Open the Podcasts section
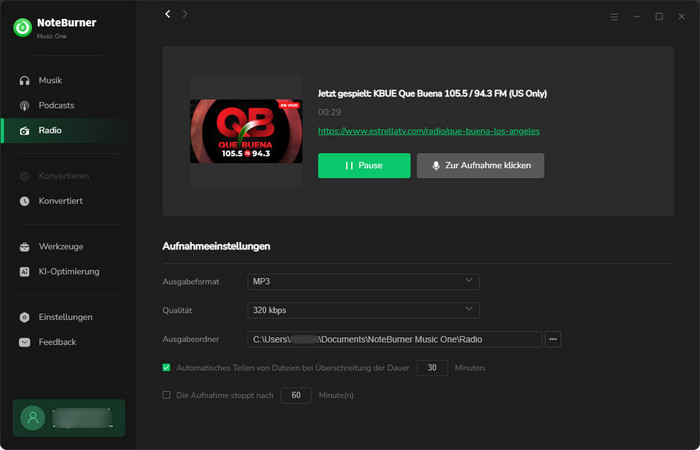 pos(69,106)
